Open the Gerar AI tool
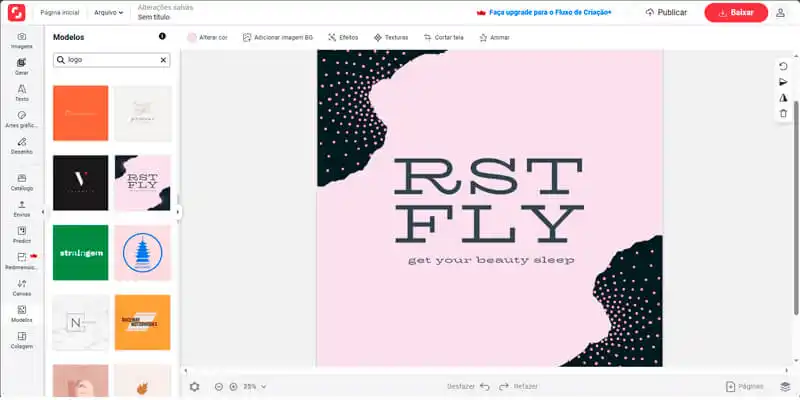Image resolution: width=800 pixels, height=400 pixels. click(21, 67)
